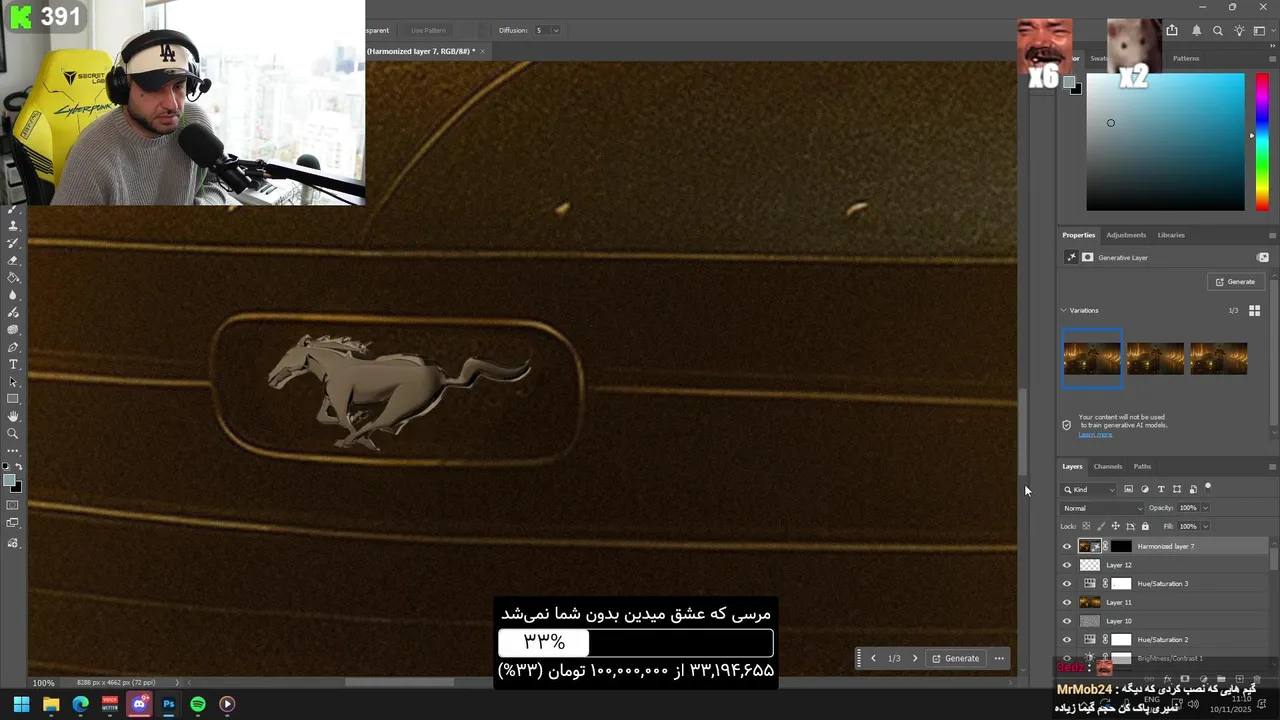Go to previous variation in task bar
The height and width of the screenshot is (720, 1280).
click(x=873, y=658)
